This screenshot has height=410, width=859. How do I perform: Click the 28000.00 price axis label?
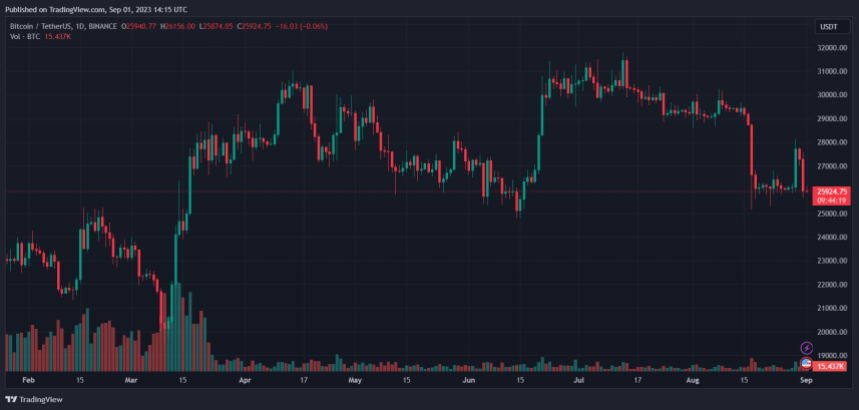click(x=832, y=142)
